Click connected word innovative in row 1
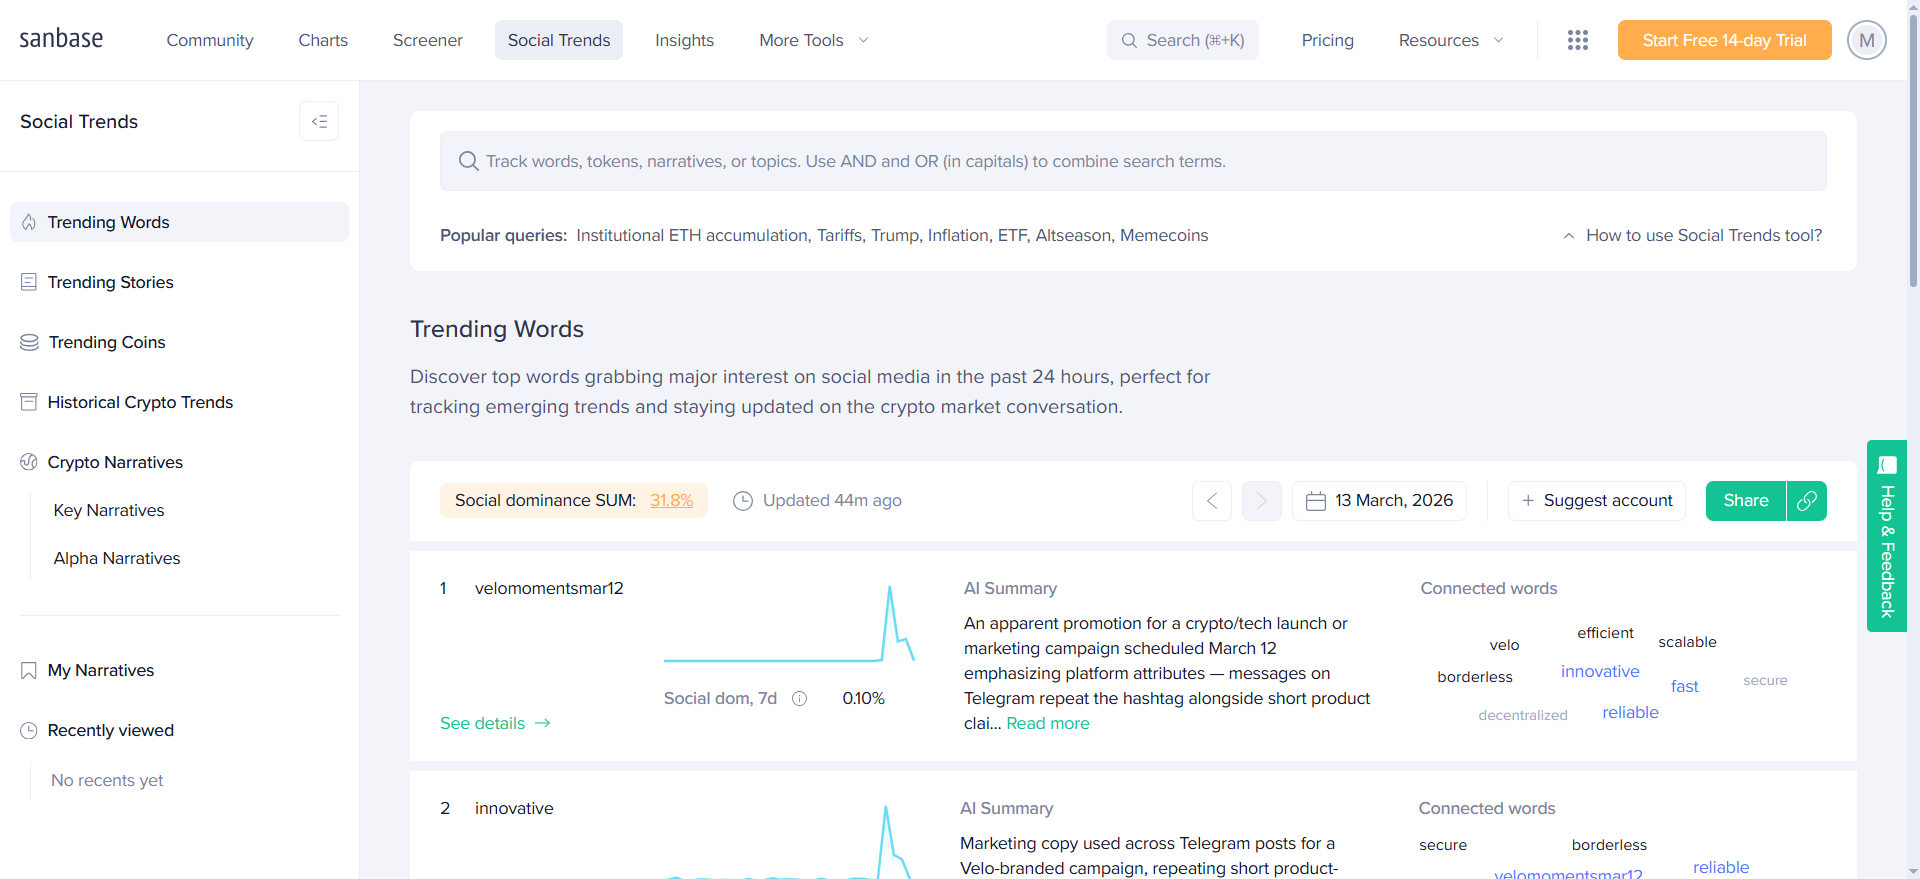Screen dimensions: 1920x879 pos(1600,671)
